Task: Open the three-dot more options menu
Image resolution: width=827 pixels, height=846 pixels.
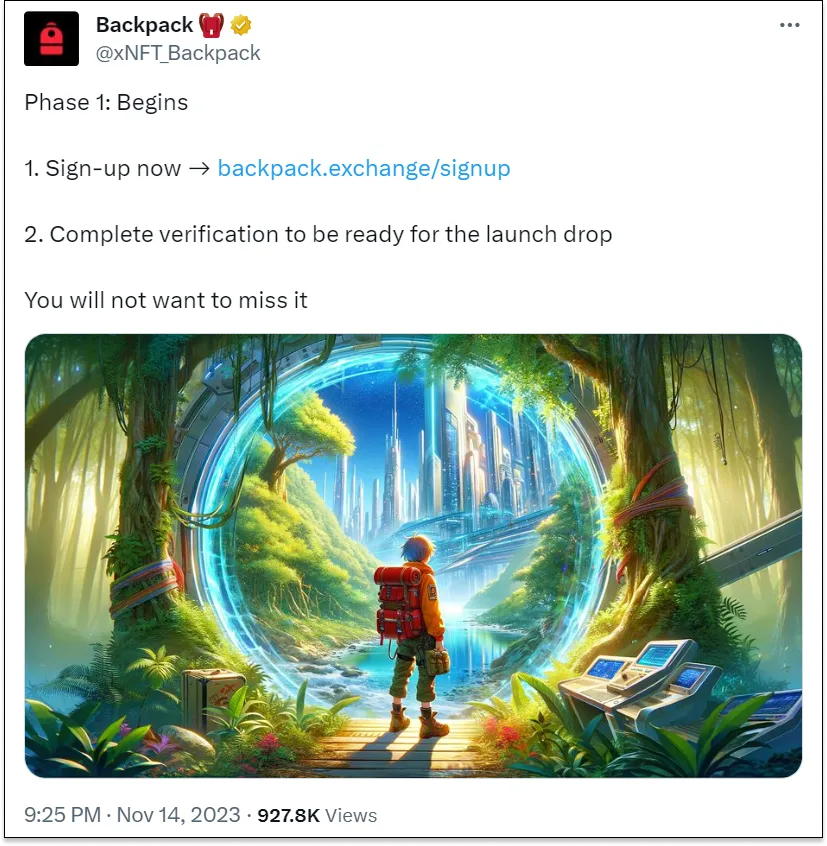Action: [x=789, y=25]
